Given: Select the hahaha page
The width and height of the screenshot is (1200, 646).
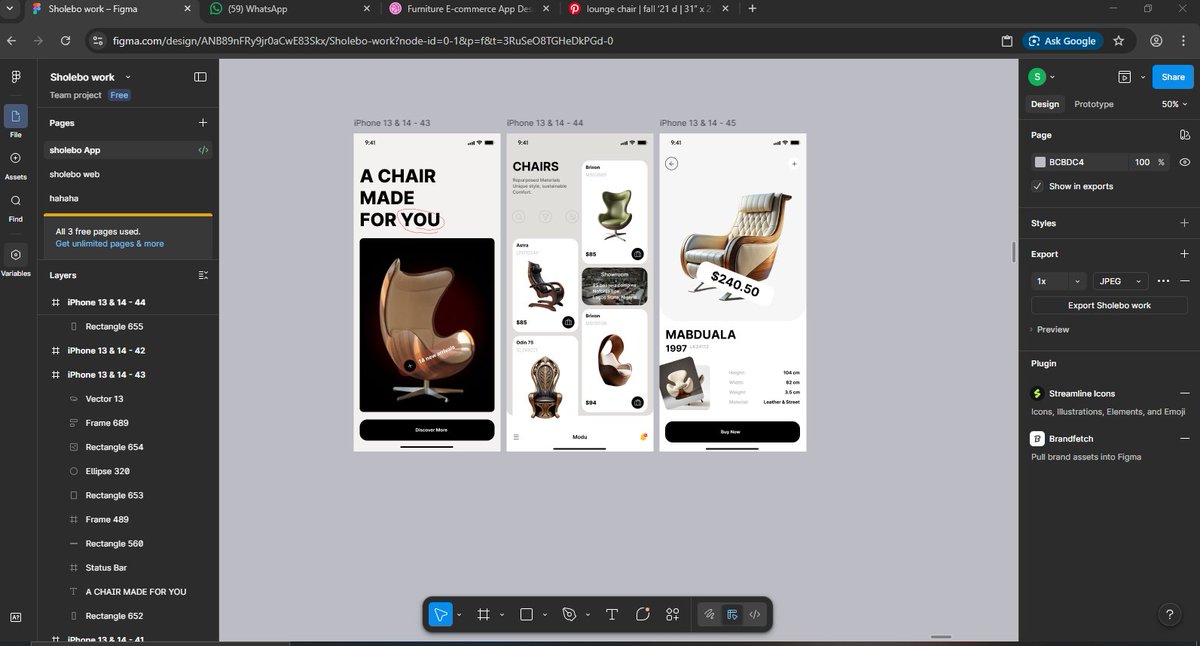Looking at the screenshot, I should 66,198.
